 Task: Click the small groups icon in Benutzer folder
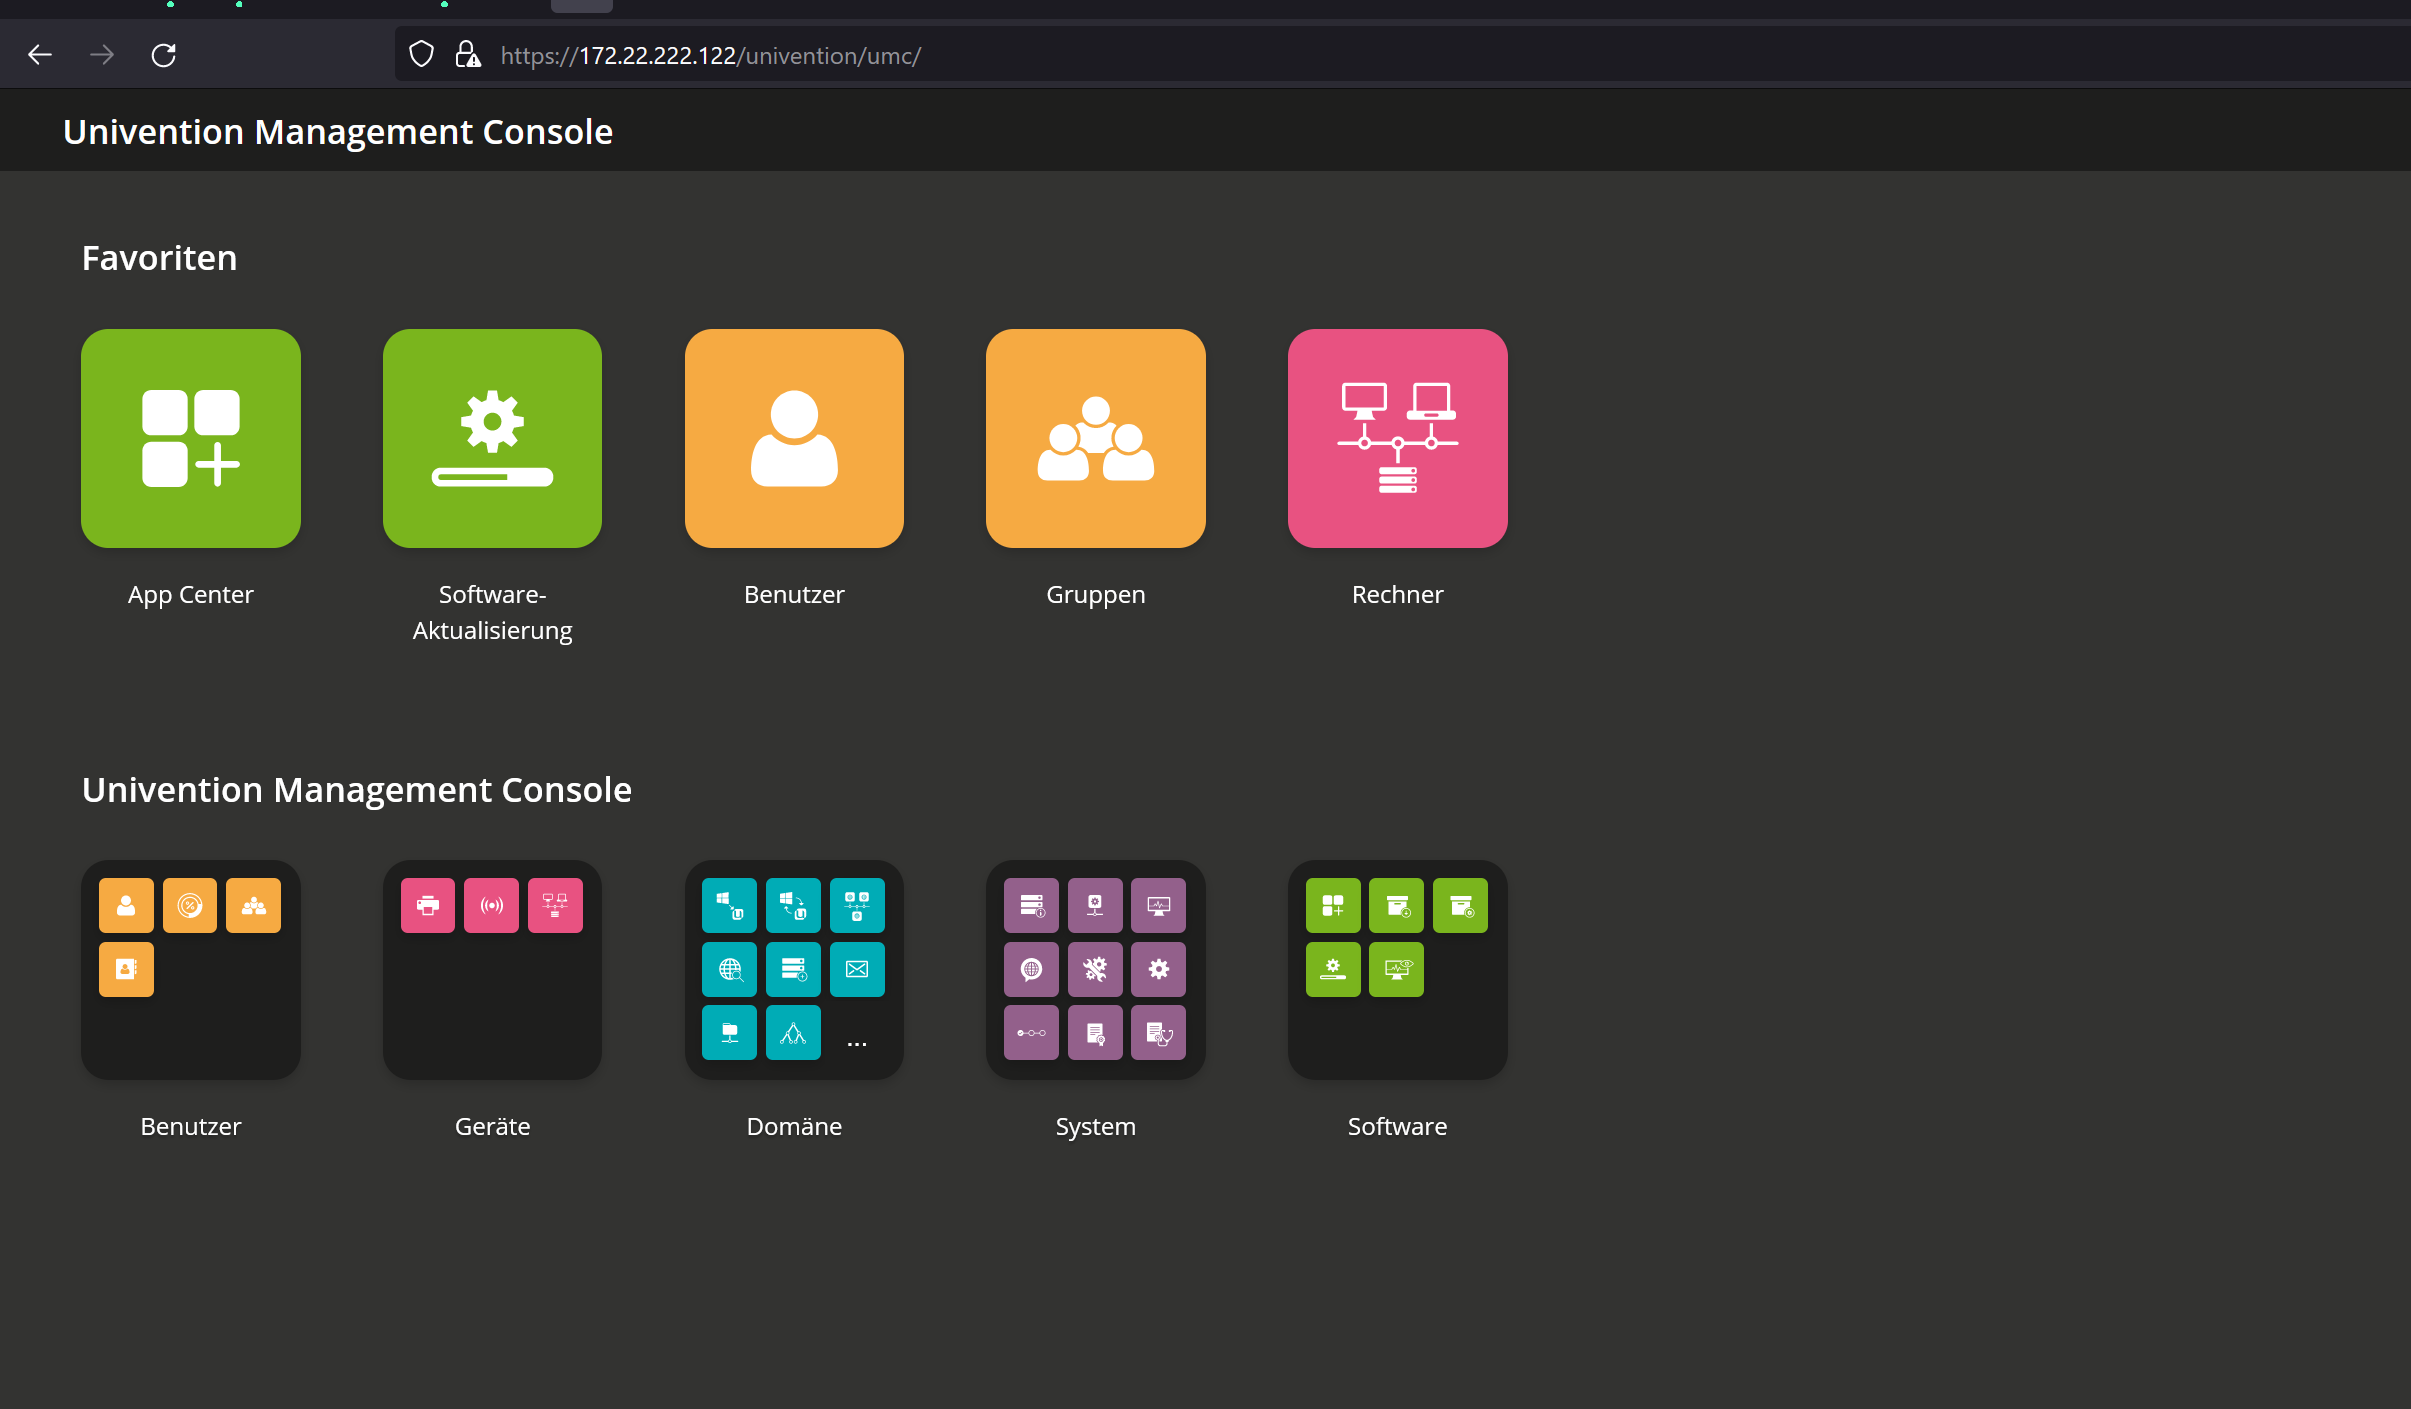click(x=254, y=906)
